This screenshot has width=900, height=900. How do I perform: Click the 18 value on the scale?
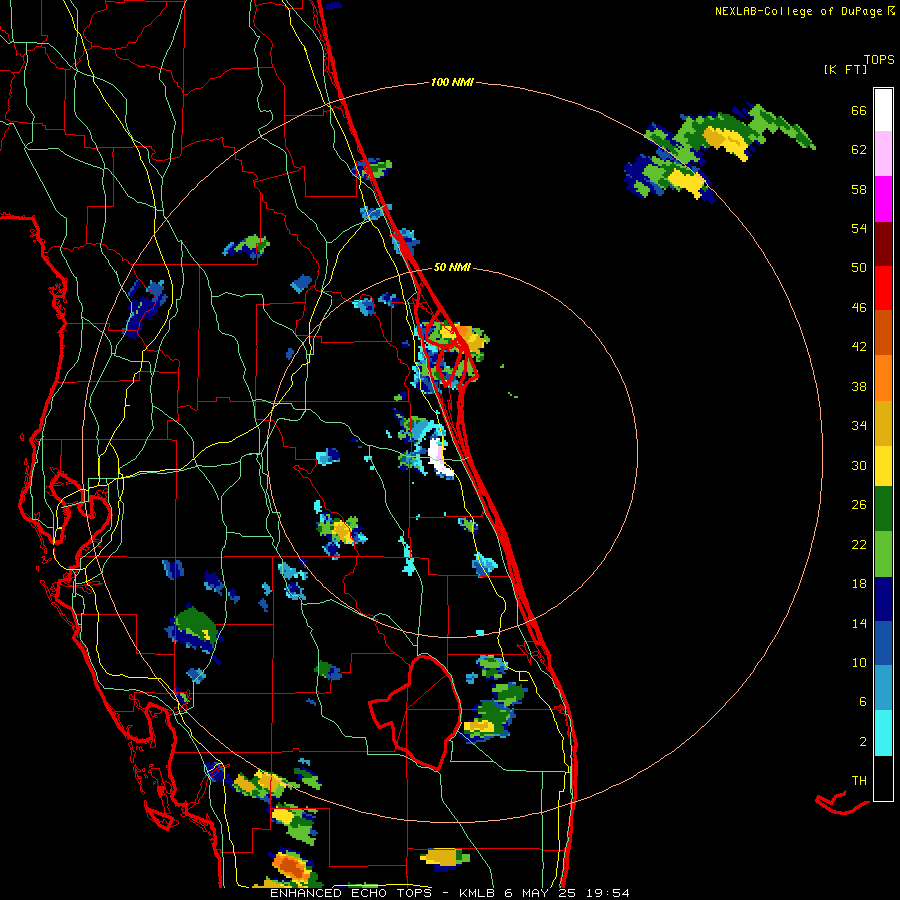pyautogui.click(x=859, y=584)
